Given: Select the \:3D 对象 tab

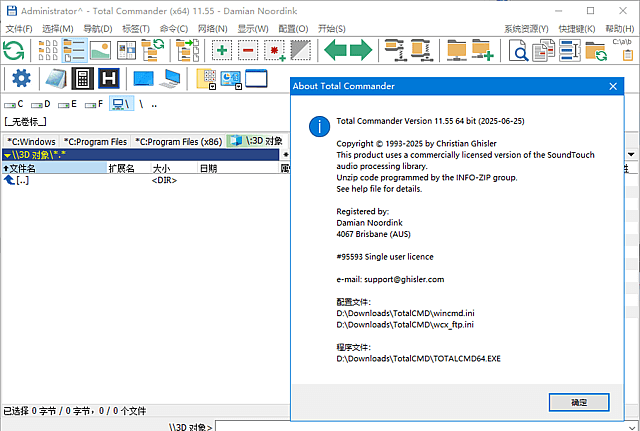Looking at the screenshot, I should 257,141.
